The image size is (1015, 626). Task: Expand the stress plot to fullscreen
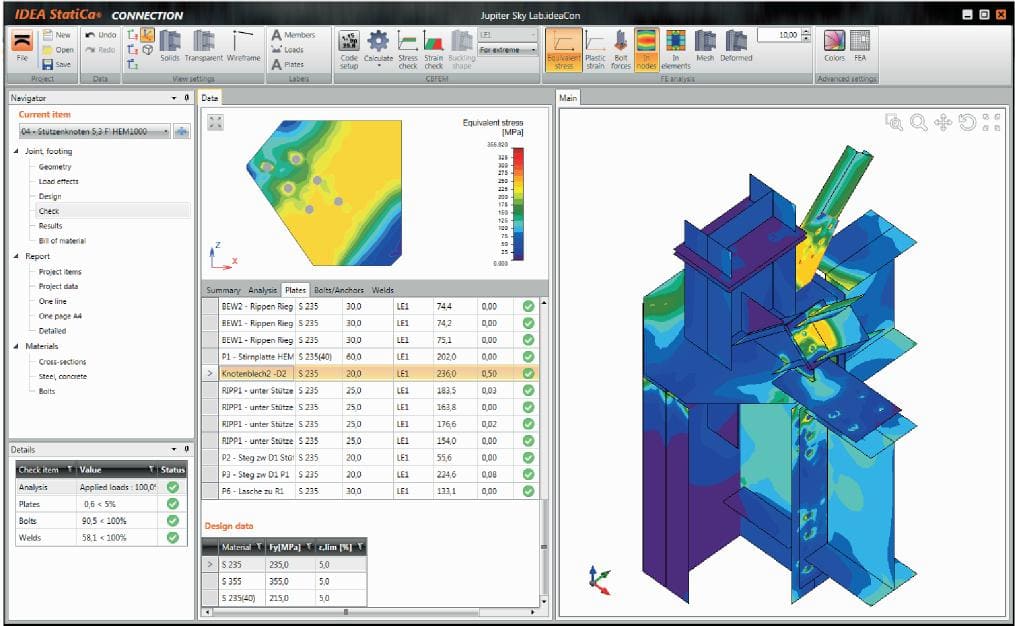pos(216,122)
